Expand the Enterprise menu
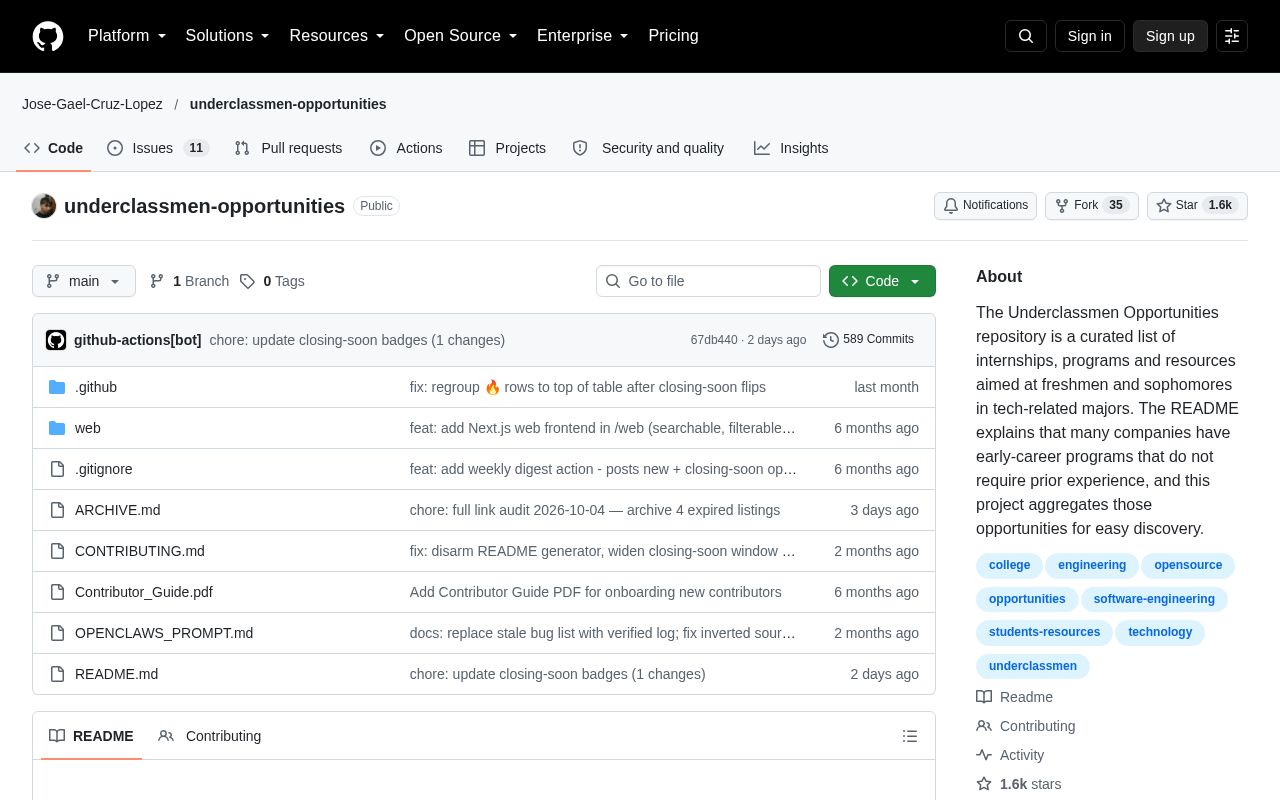The height and width of the screenshot is (800, 1280). pyautogui.click(x=582, y=36)
